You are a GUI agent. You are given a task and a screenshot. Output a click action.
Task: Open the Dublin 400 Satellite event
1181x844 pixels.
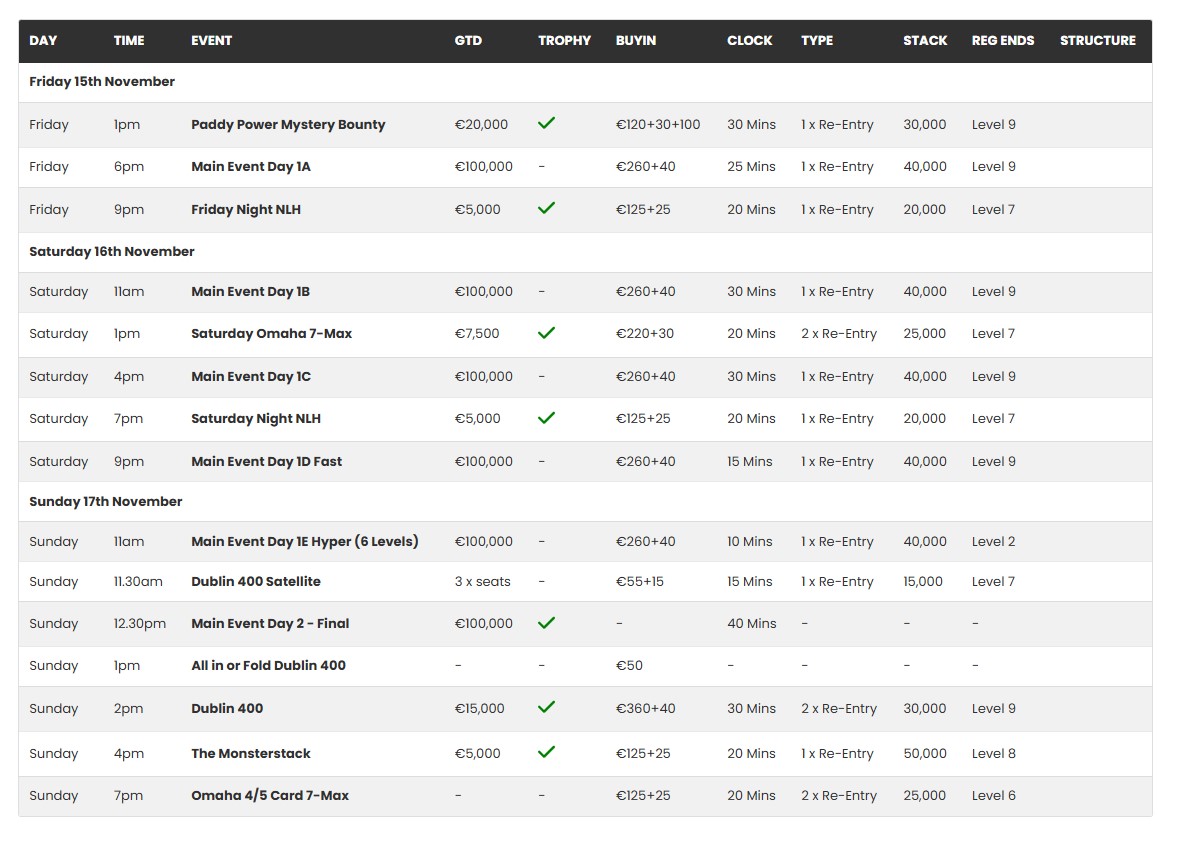256,582
